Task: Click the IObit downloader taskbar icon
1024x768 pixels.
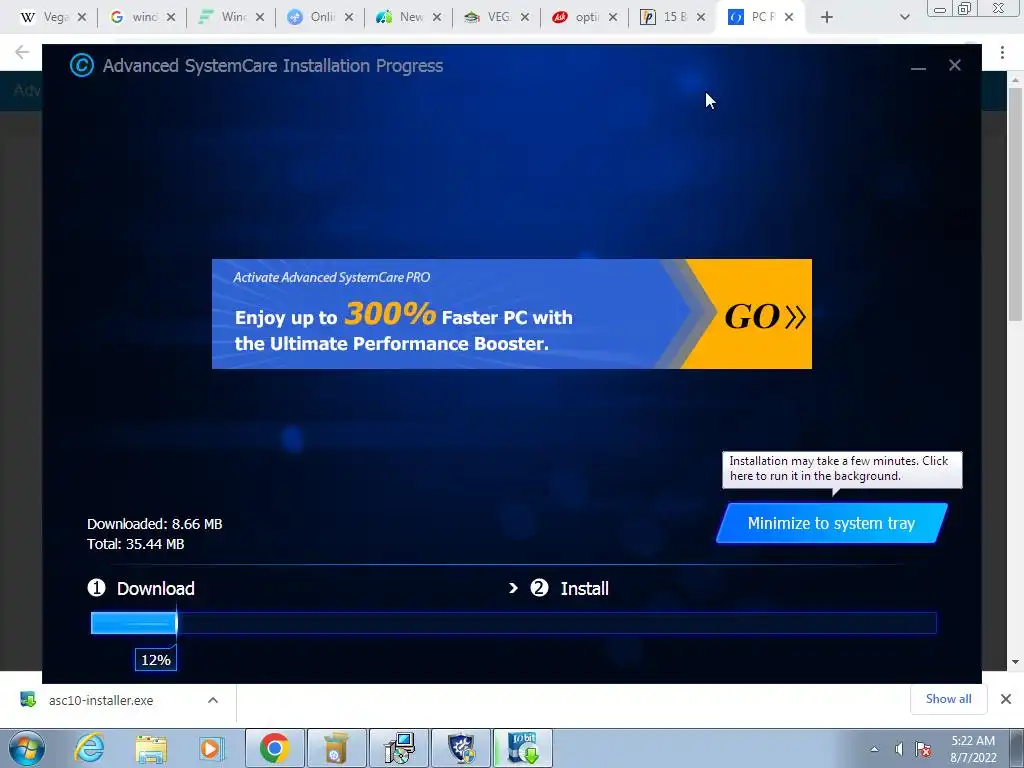Action: click(x=523, y=748)
